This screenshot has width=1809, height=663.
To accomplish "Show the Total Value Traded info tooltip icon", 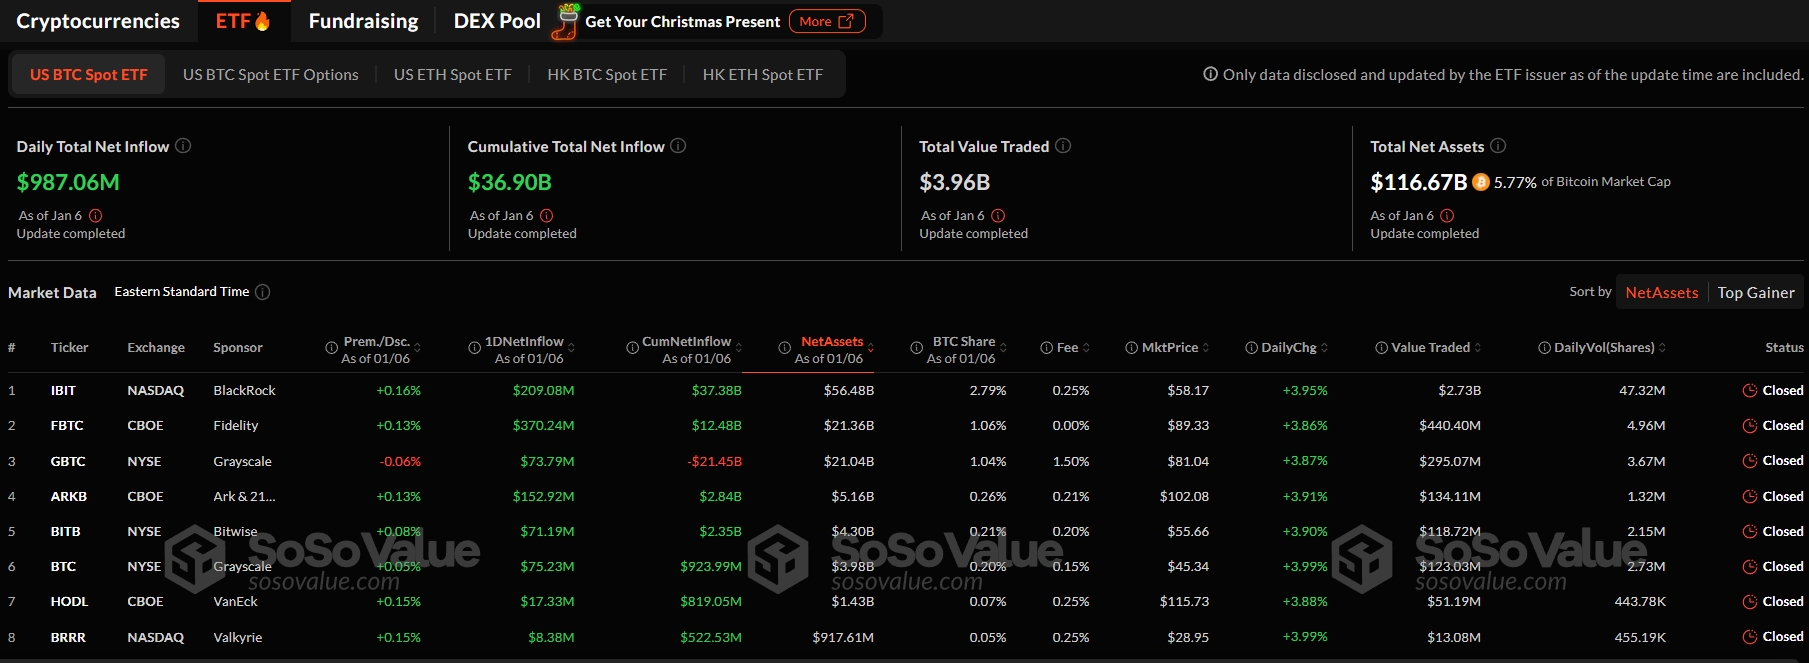I will click(x=1063, y=146).
